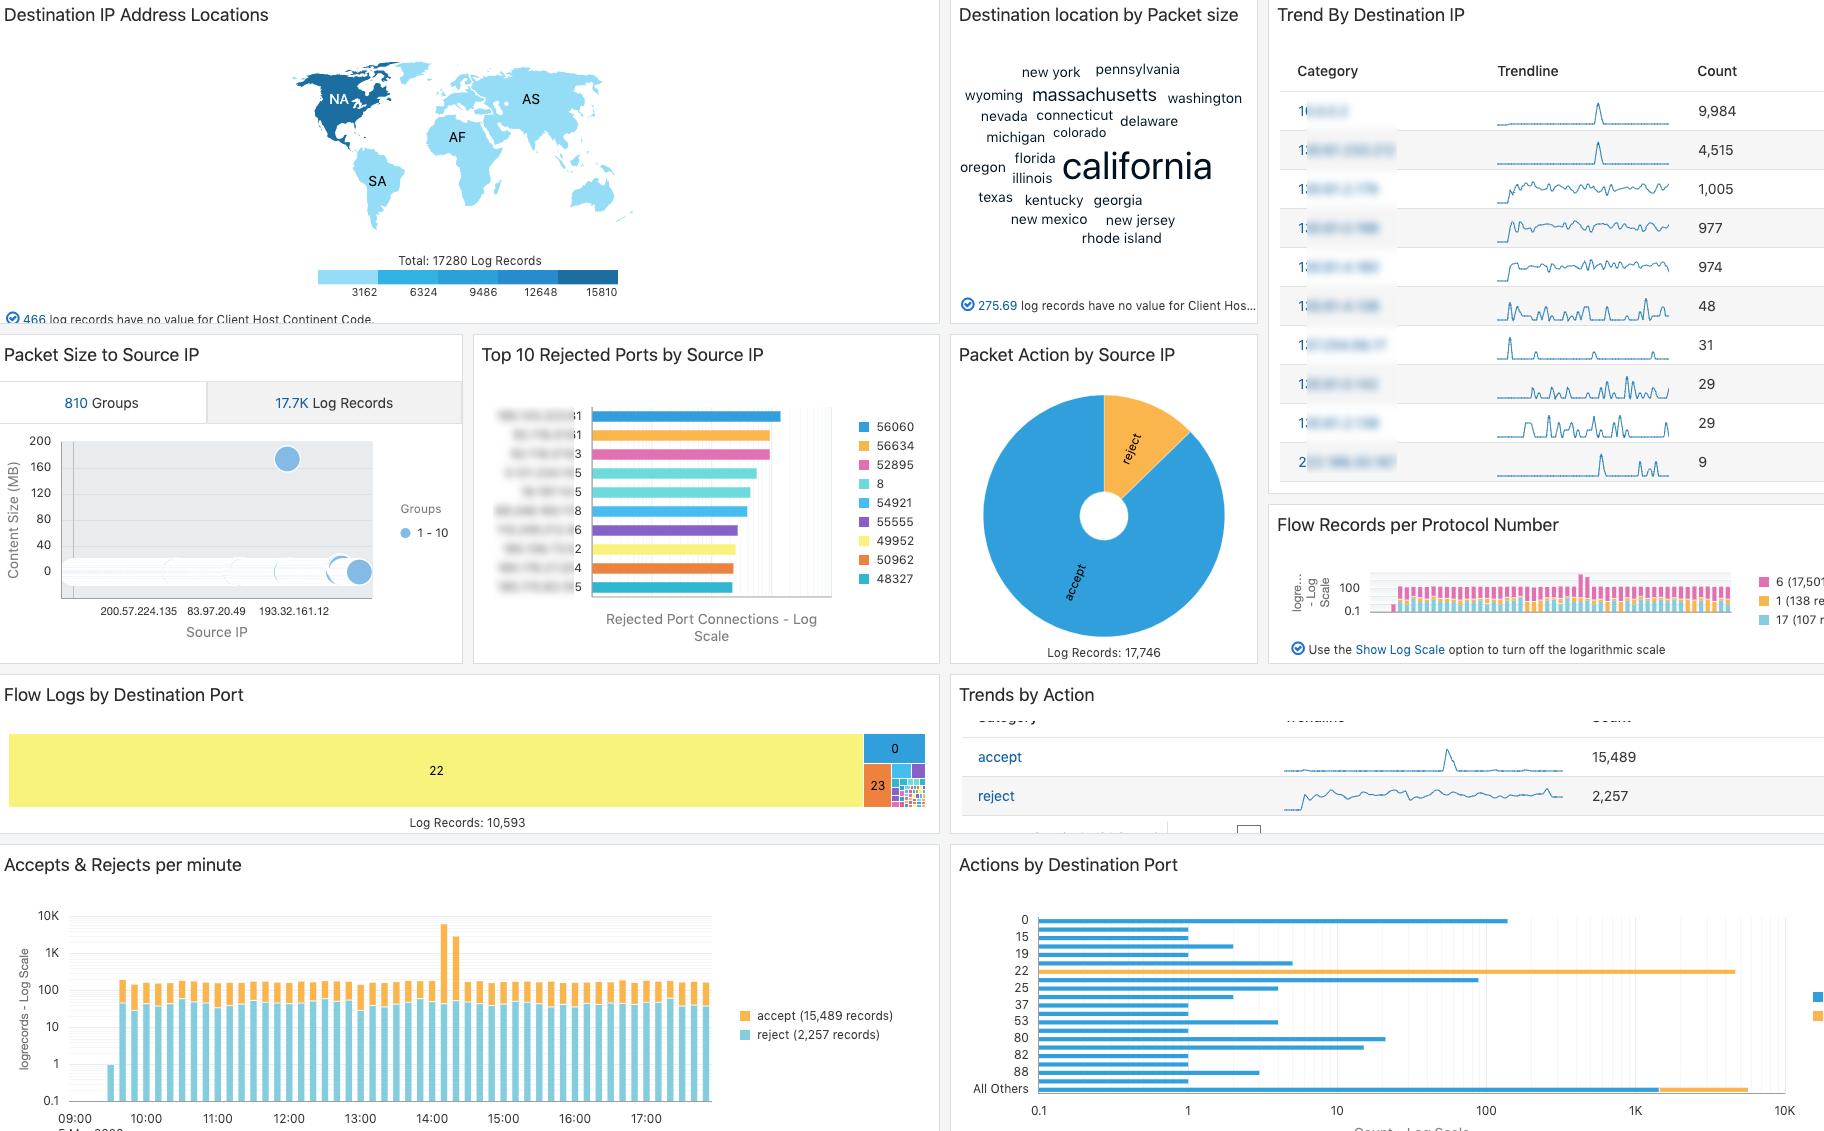
Task: Click the 275.69 log records link
Action: [1004, 305]
